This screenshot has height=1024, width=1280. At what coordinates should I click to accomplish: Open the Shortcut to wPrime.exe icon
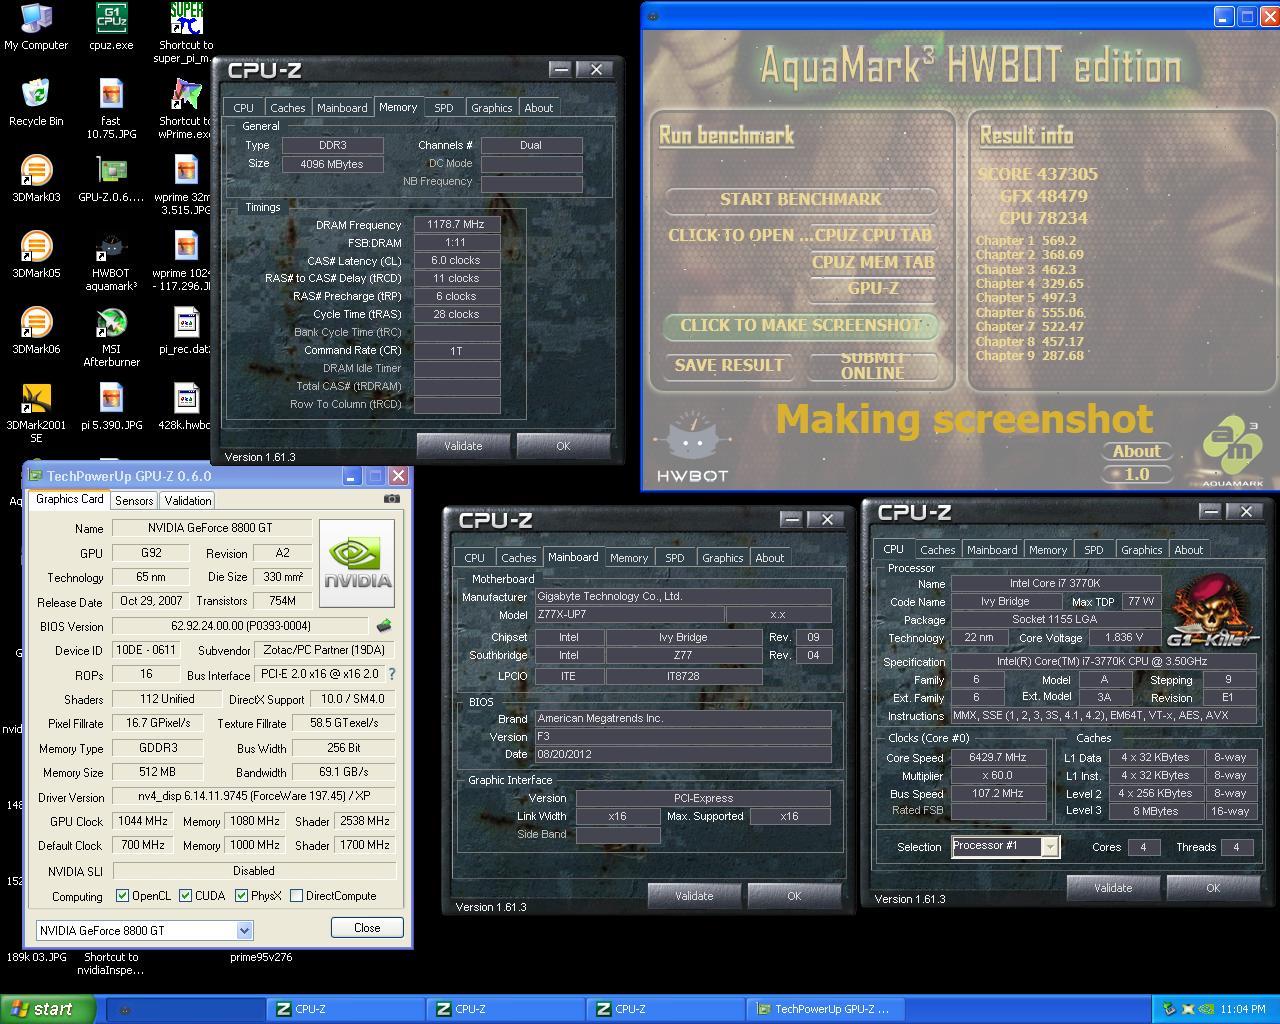(x=186, y=109)
